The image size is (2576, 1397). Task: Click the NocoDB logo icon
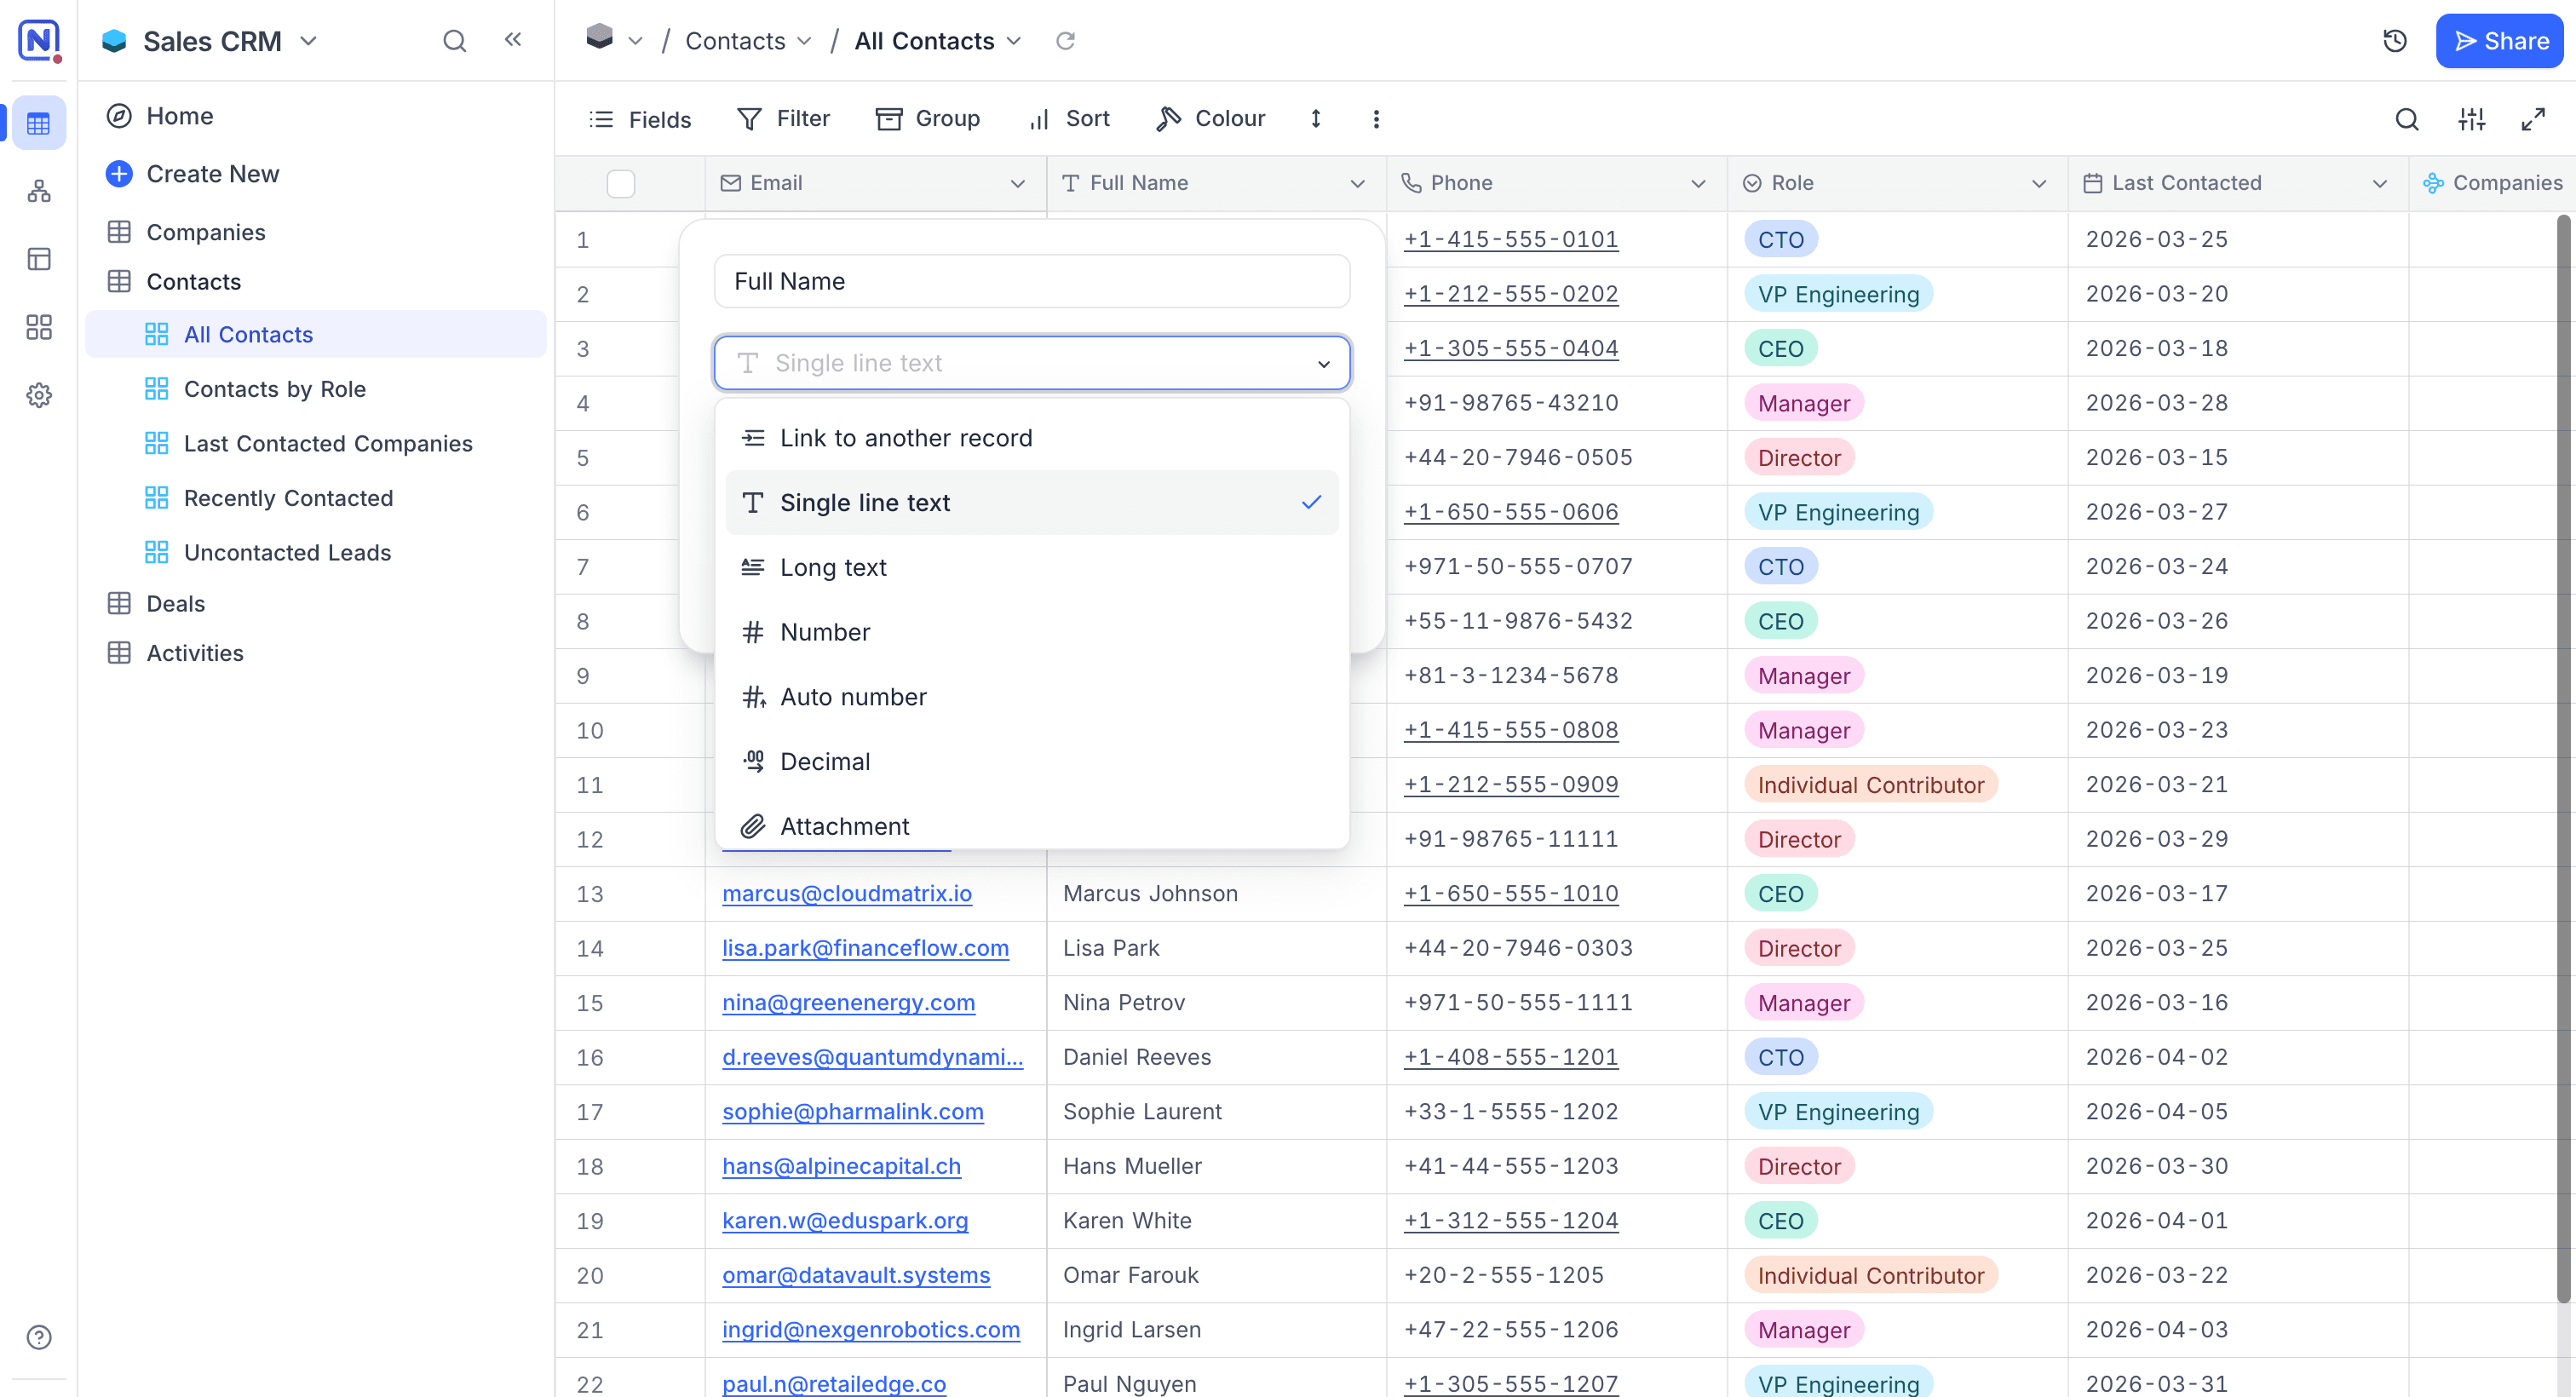coord(39,40)
